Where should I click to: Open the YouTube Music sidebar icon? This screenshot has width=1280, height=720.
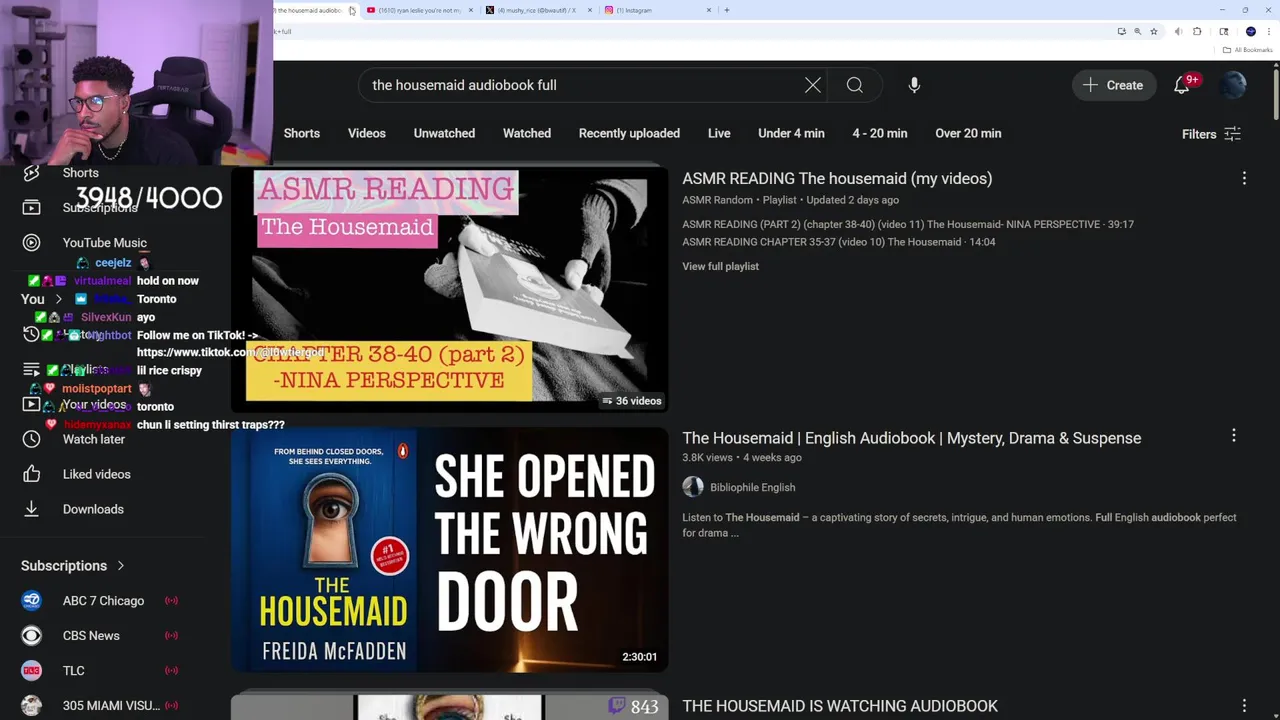pyautogui.click(x=31, y=242)
